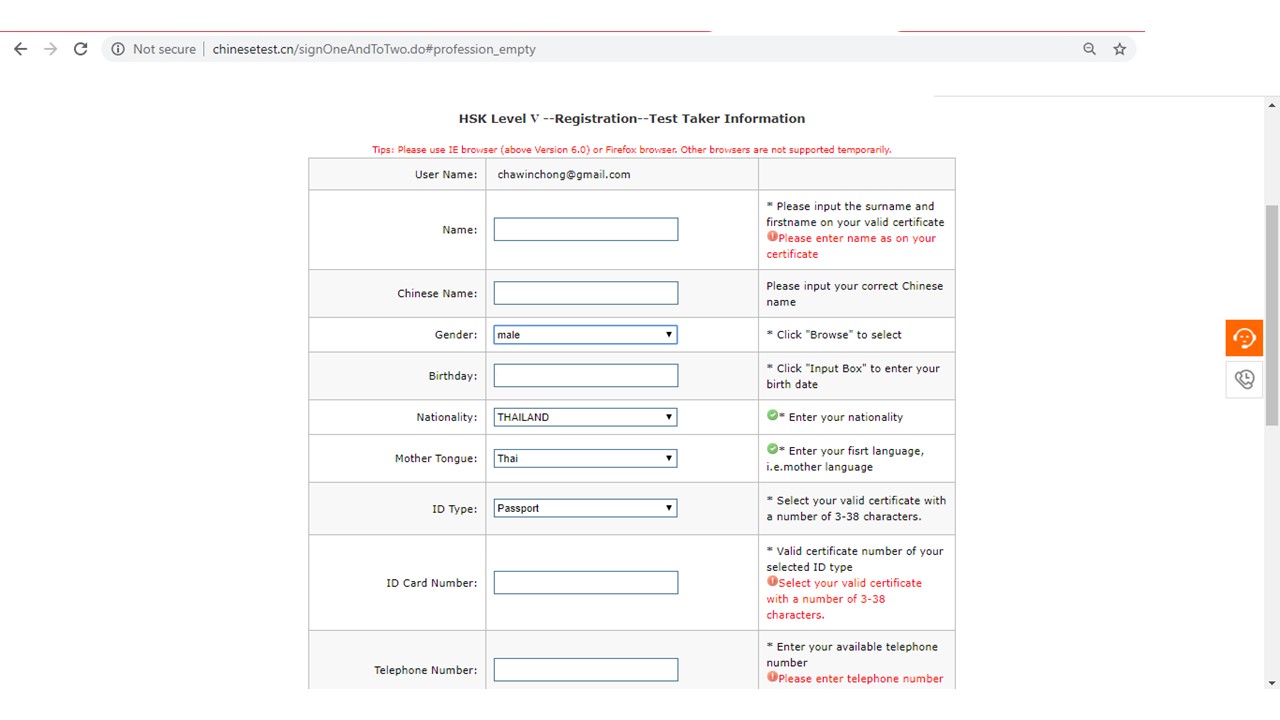Click the 'ID Card Number:' label
The height and width of the screenshot is (720, 1280).
click(432, 583)
